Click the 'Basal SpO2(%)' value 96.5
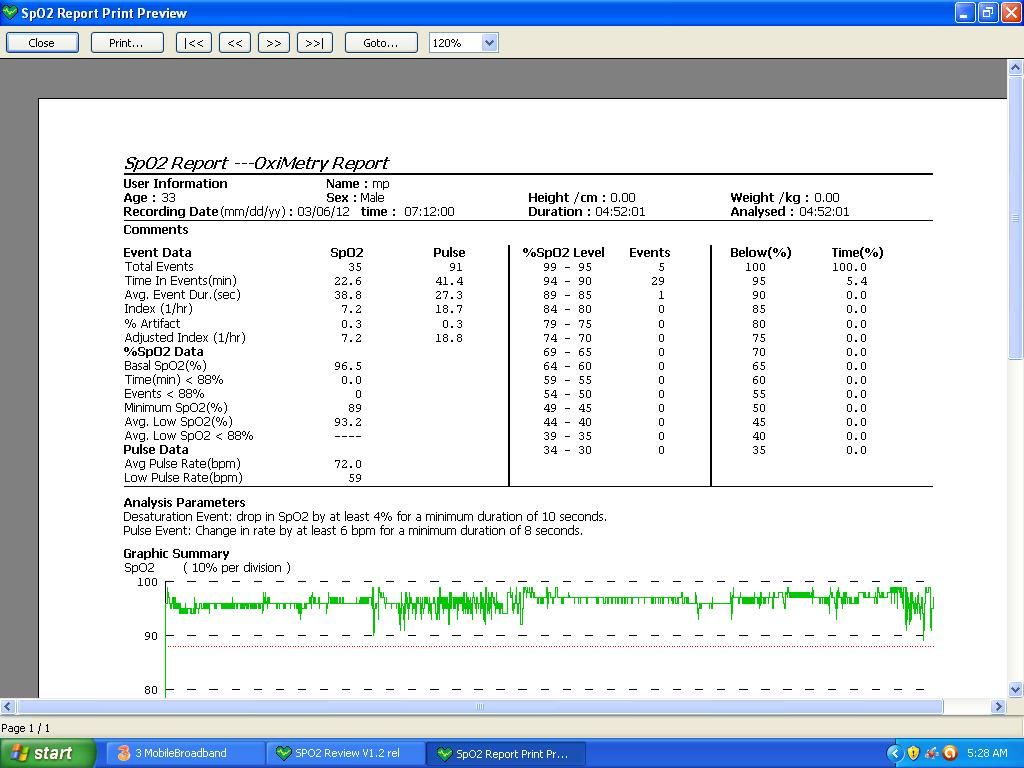The image size is (1024, 768). [x=347, y=366]
